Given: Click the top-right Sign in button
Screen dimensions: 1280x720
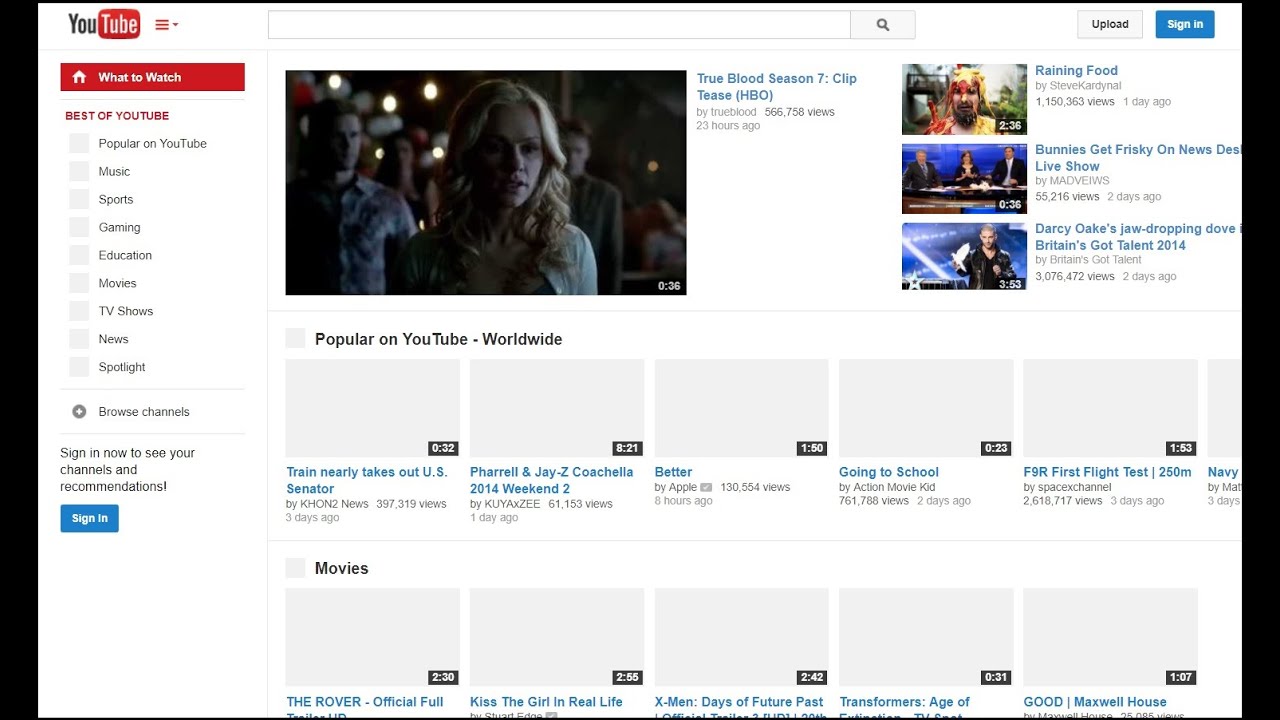Looking at the screenshot, I should tap(1185, 24).
